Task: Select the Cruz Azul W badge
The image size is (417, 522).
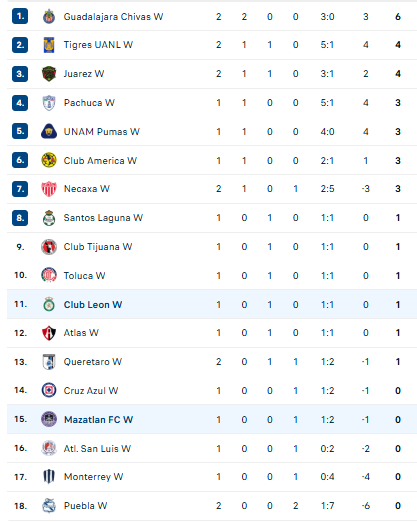Action: coord(49,390)
